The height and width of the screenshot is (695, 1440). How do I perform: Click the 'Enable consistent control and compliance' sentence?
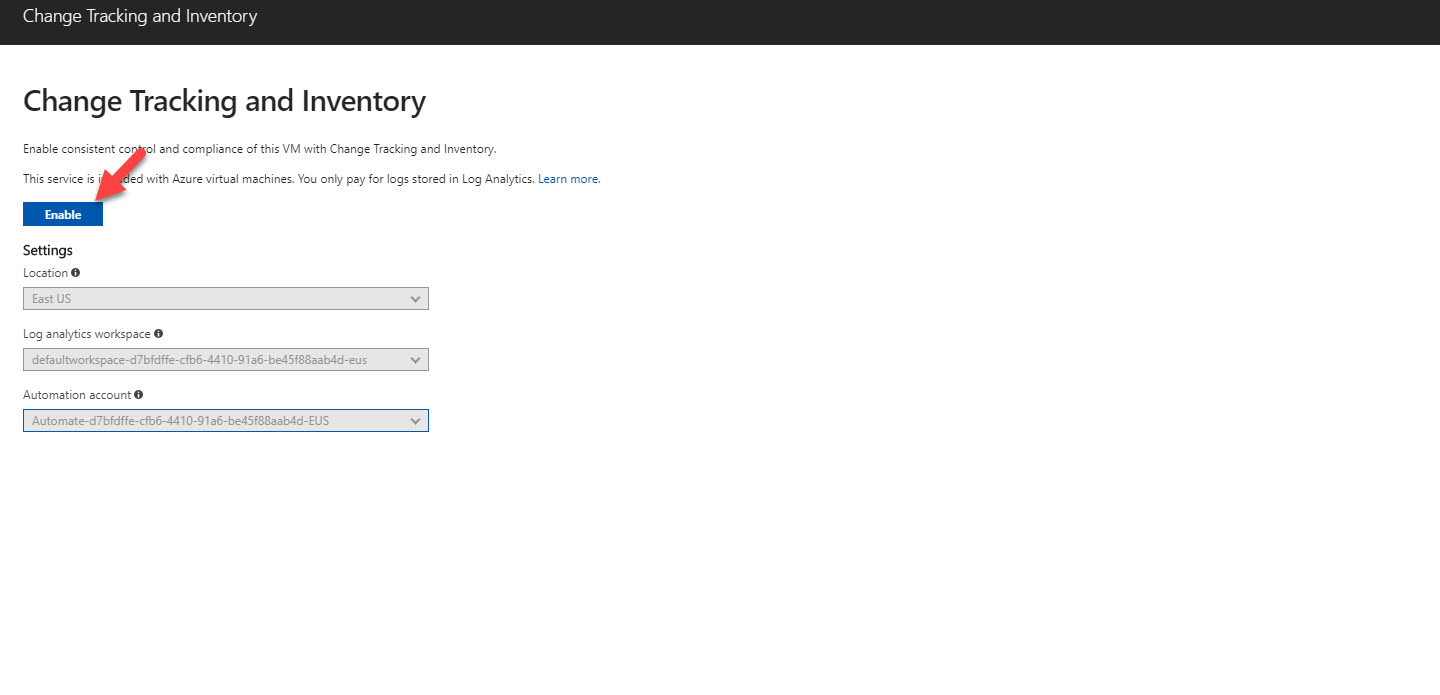point(260,149)
